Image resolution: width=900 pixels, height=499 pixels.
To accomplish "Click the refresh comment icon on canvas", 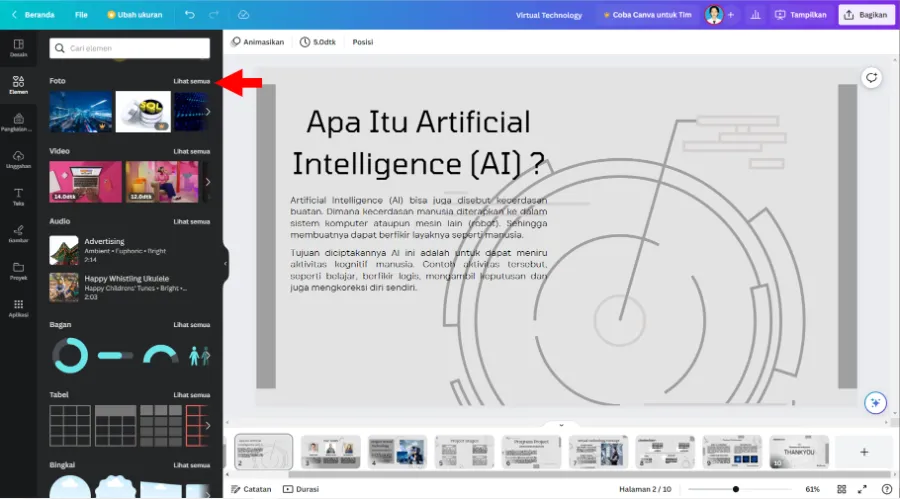I will pos(871,78).
